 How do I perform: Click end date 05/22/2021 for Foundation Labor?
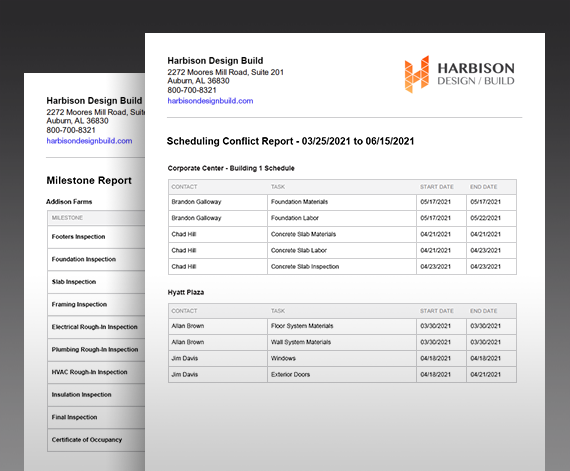[485, 218]
